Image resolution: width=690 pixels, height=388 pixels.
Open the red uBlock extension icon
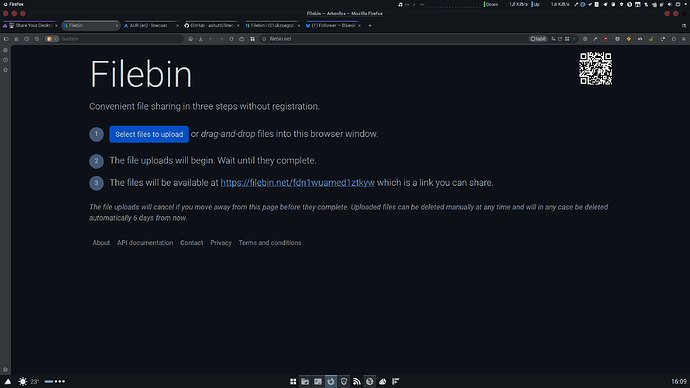pos(606,39)
